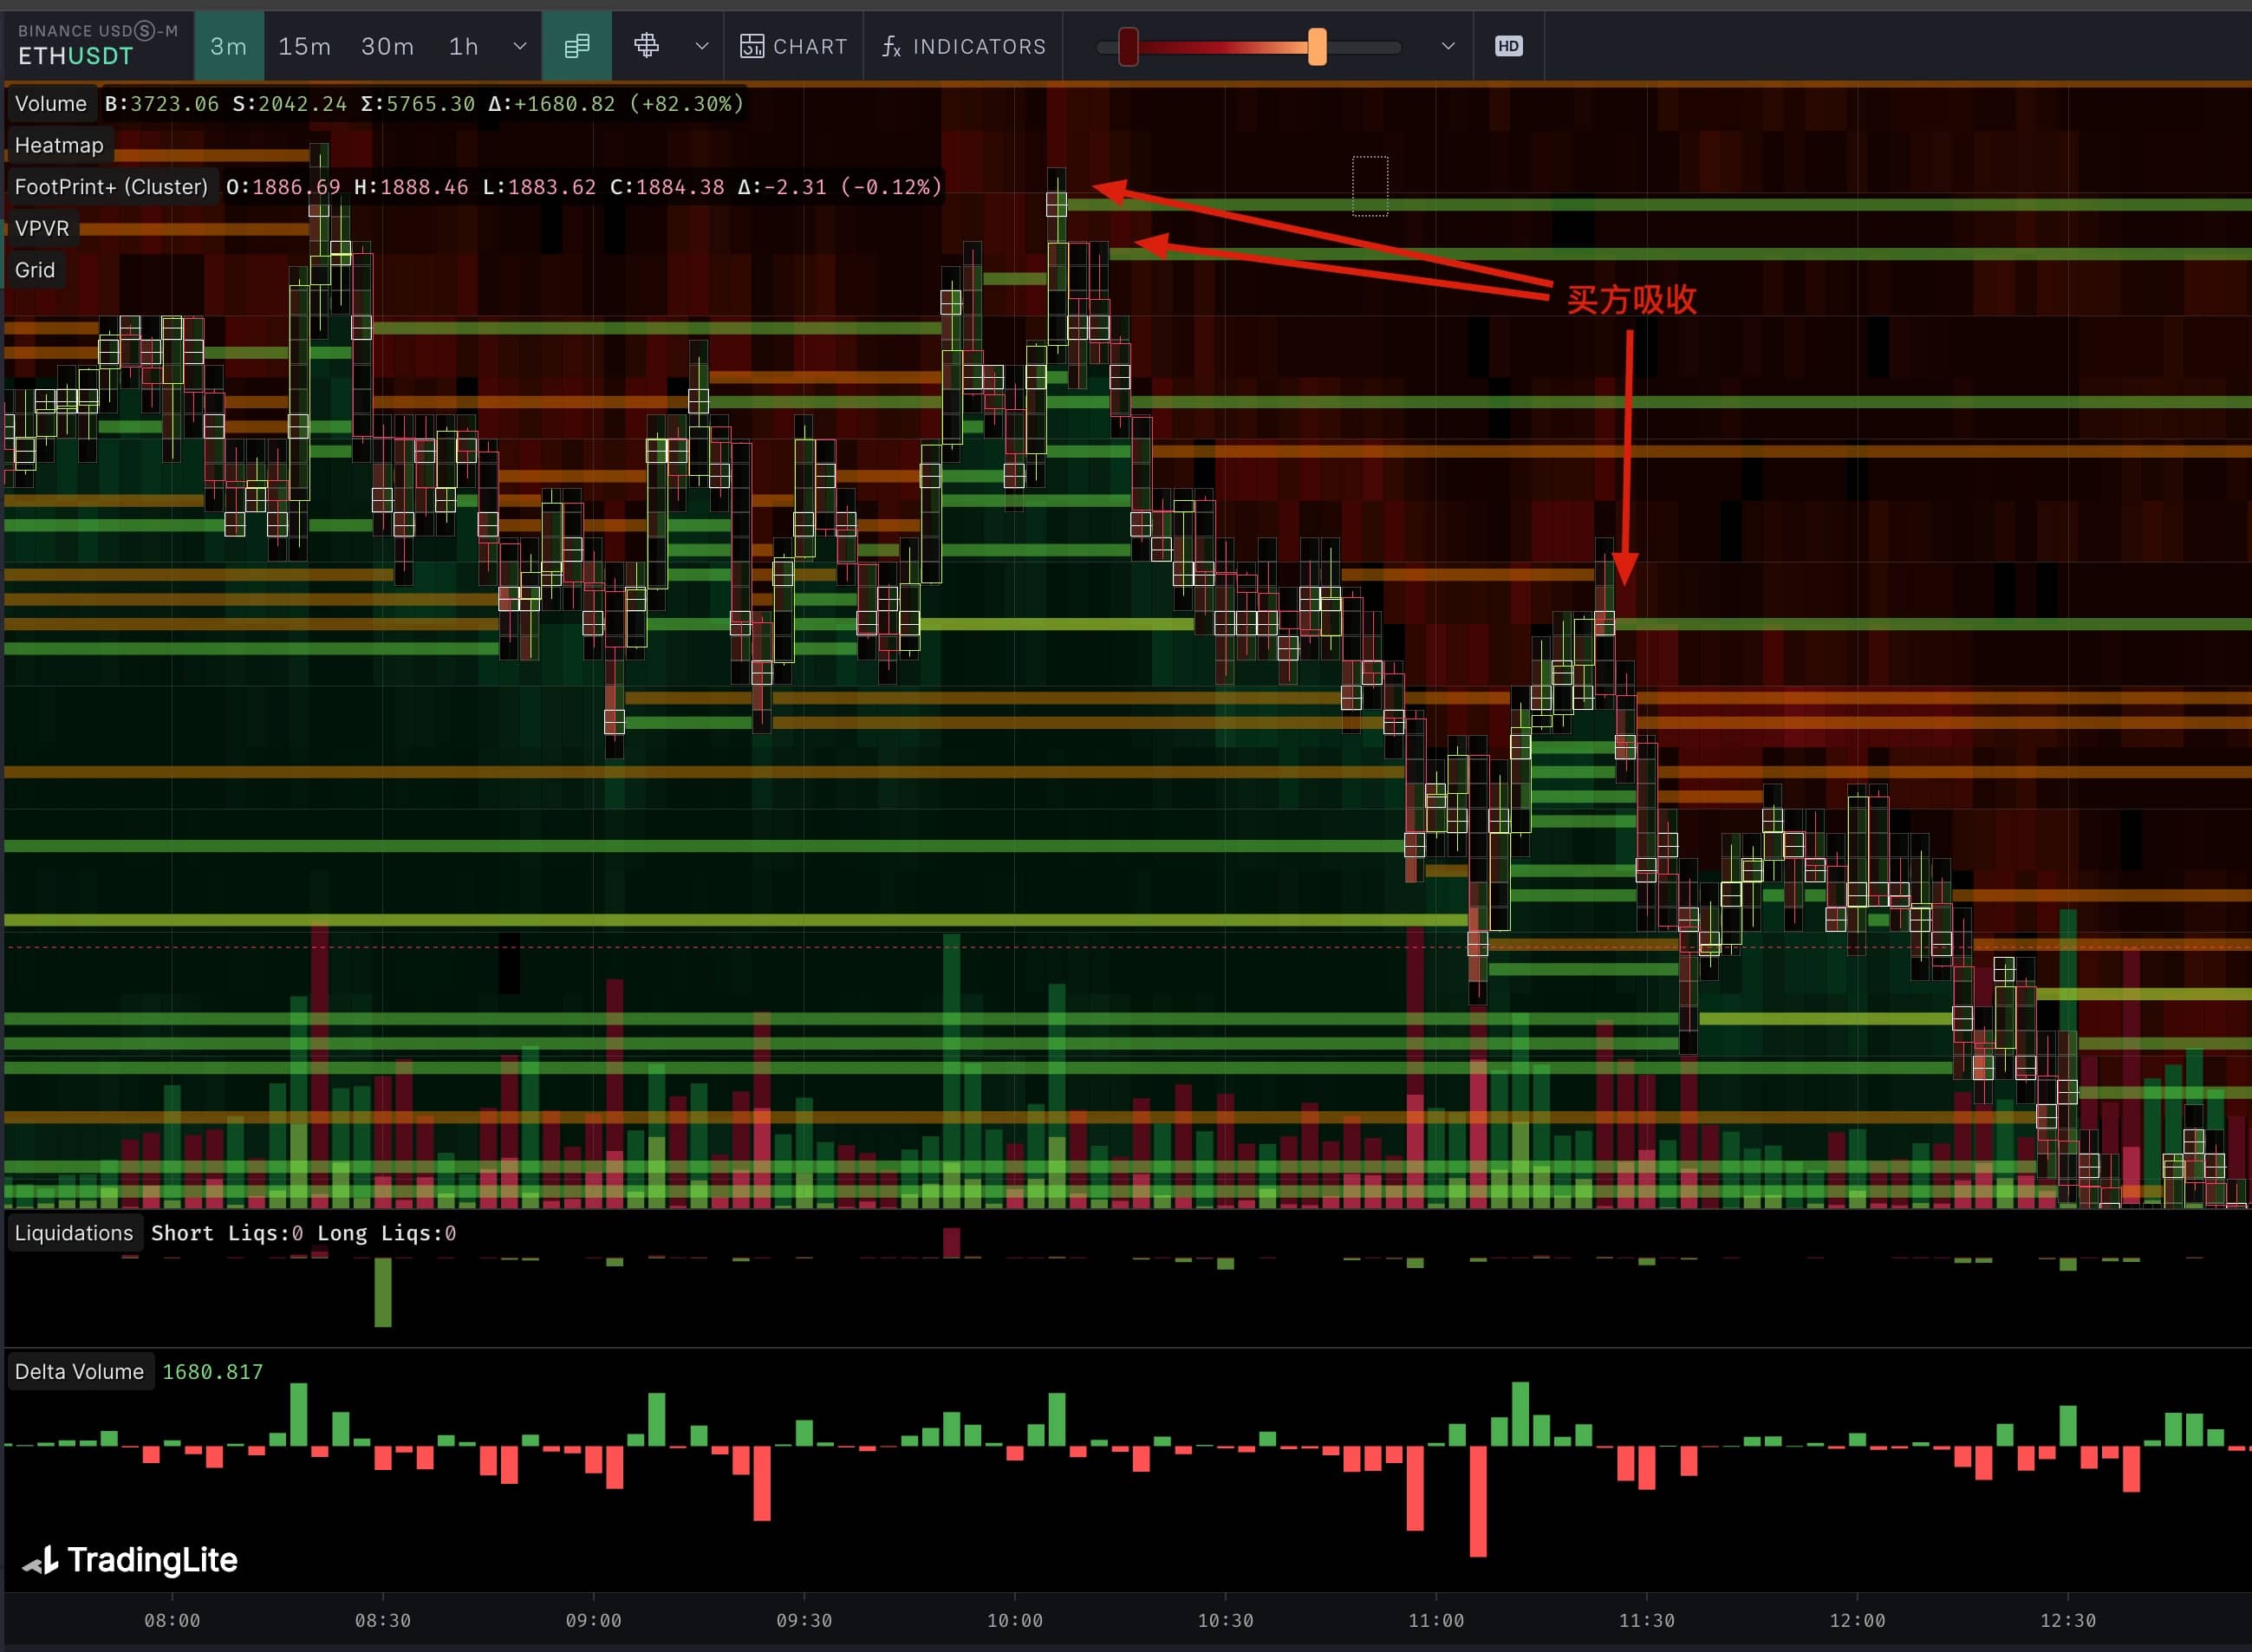Select the 1h timeframe
This screenshot has height=1652, width=2252.
click(x=463, y=46)
